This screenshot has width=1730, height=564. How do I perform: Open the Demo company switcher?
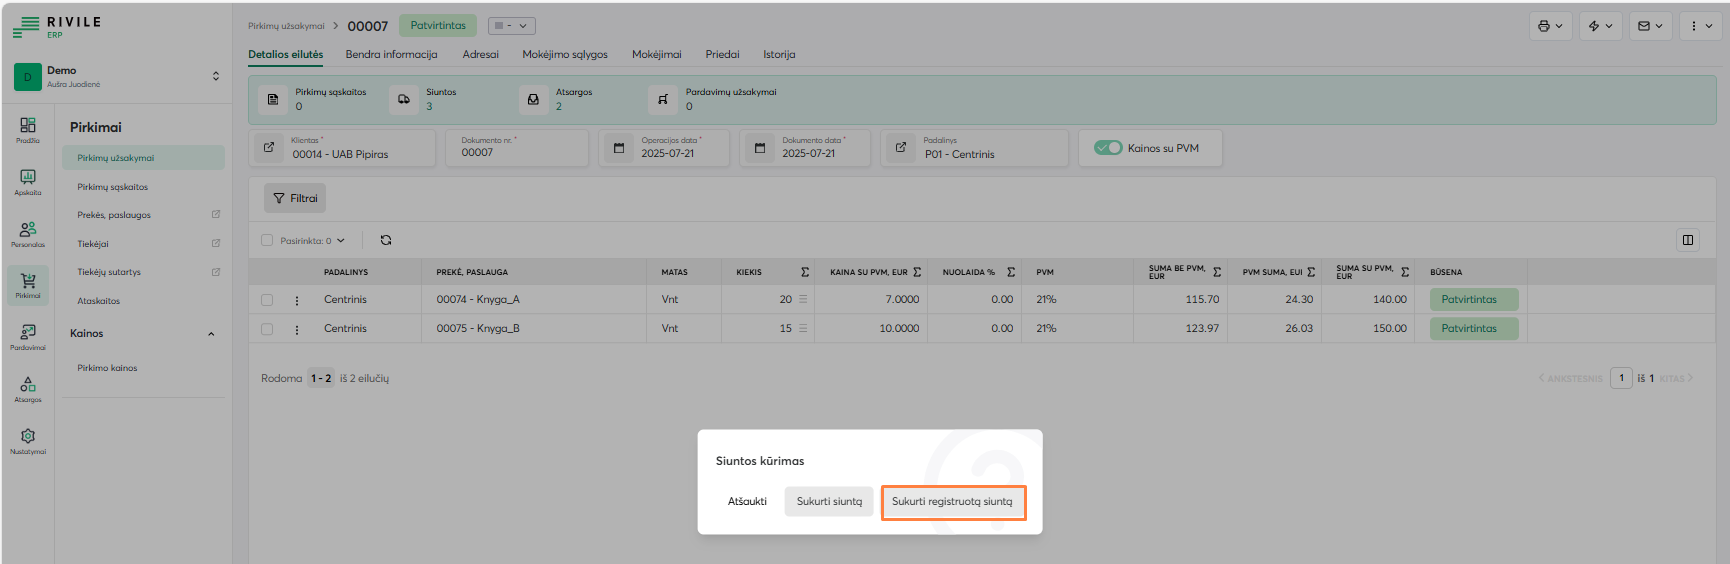point(215,76)
